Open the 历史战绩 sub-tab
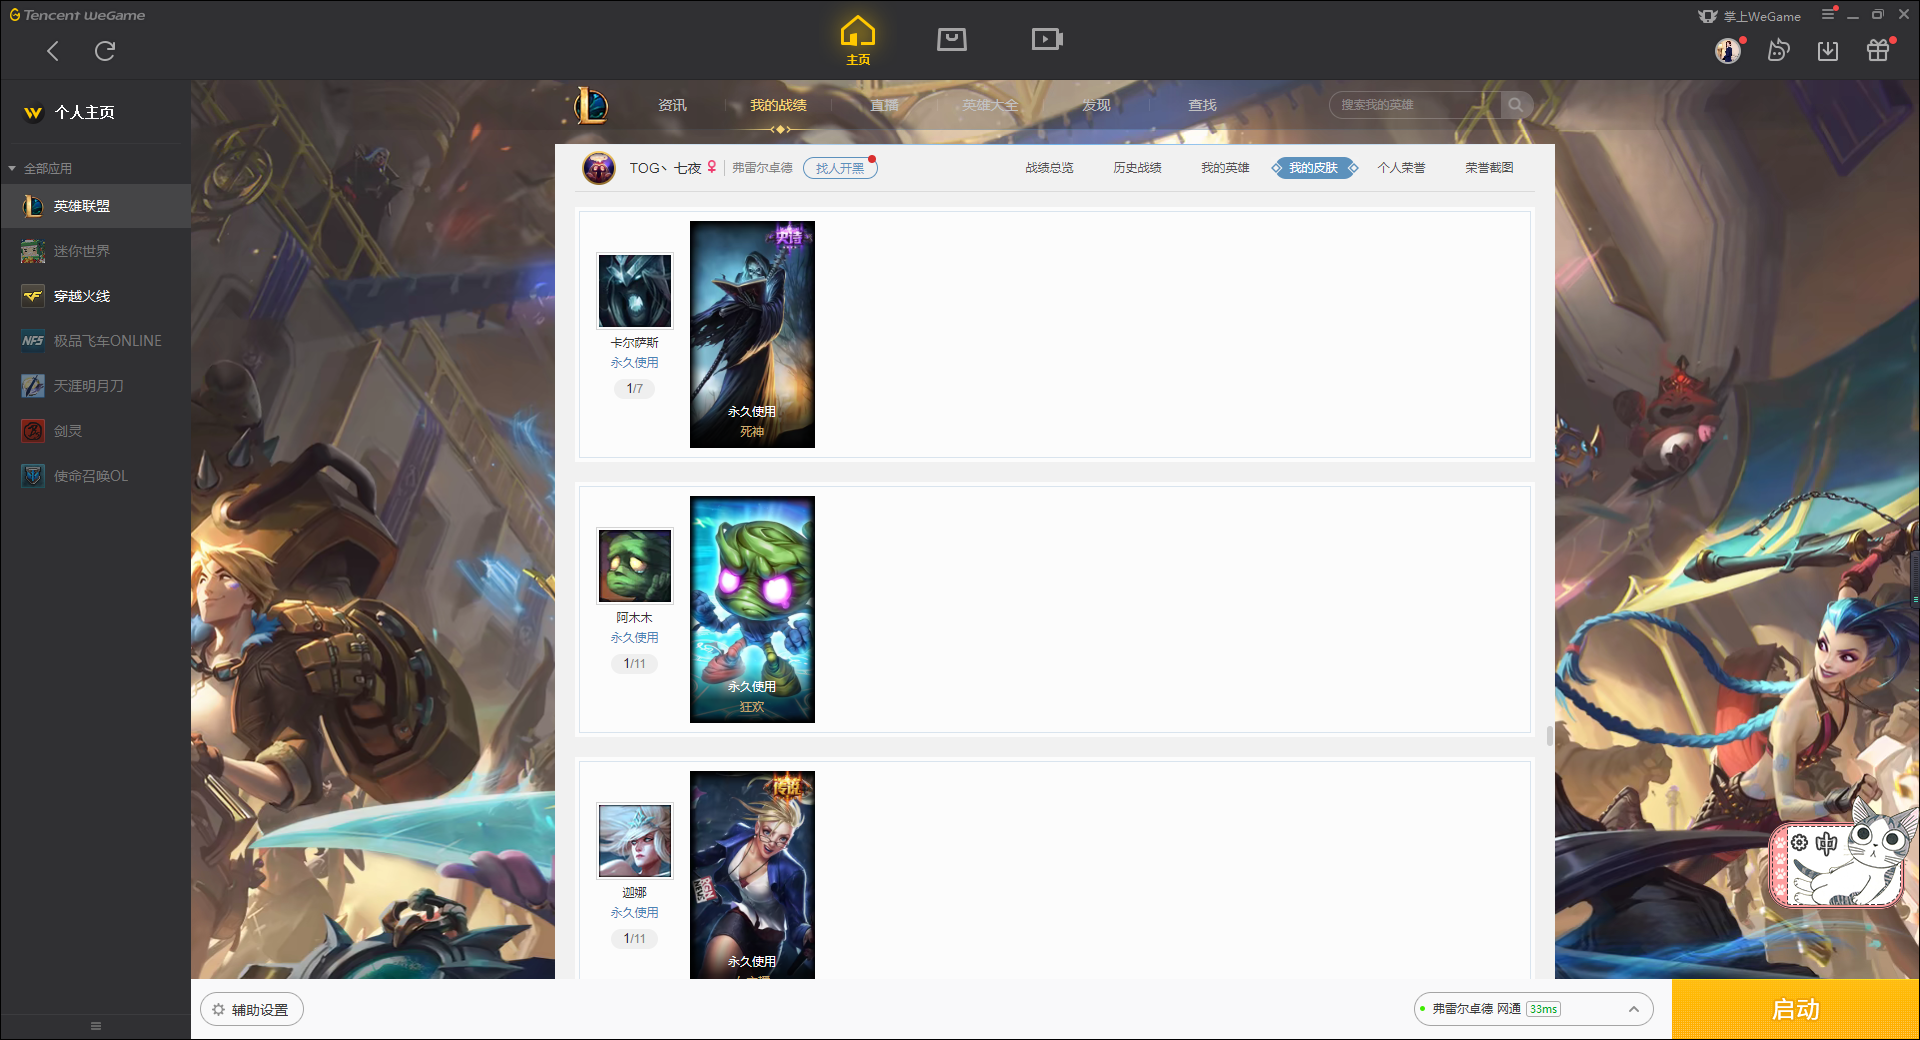1920x1040 pixels. click(x=1137, y=168)
